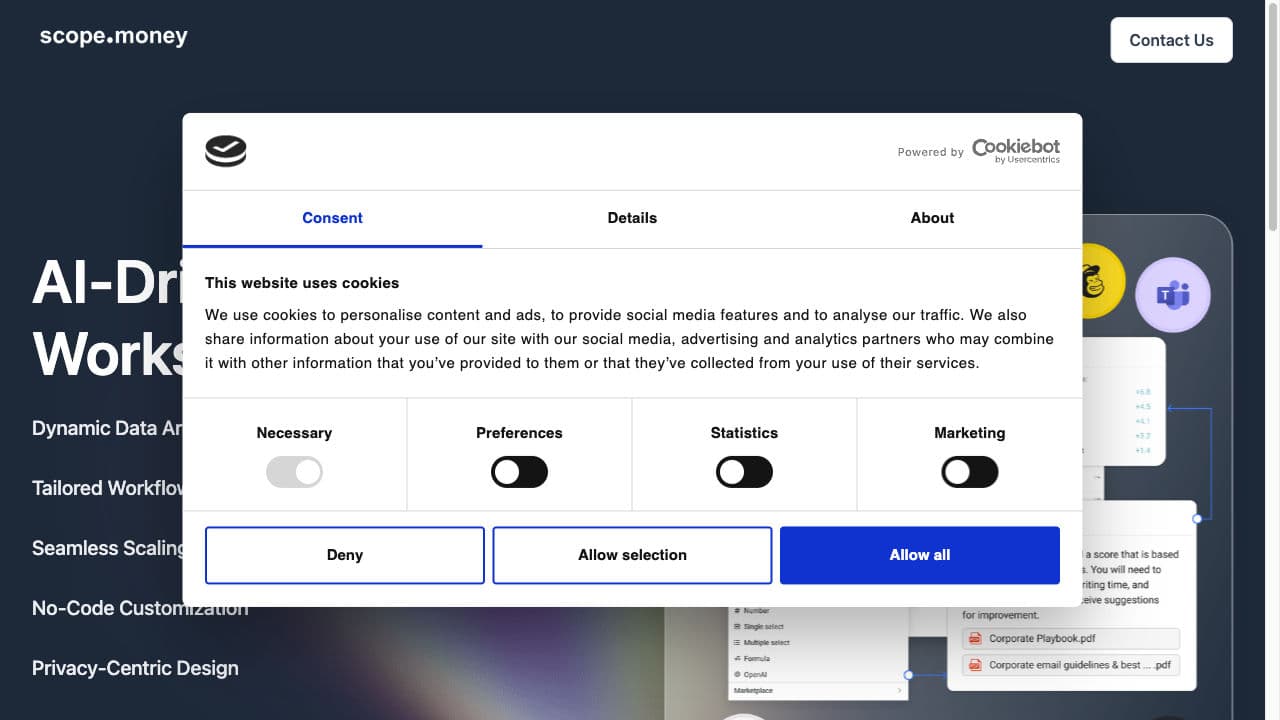
Task: Switch to the Consent tab
Action: [x=332, y=218]
